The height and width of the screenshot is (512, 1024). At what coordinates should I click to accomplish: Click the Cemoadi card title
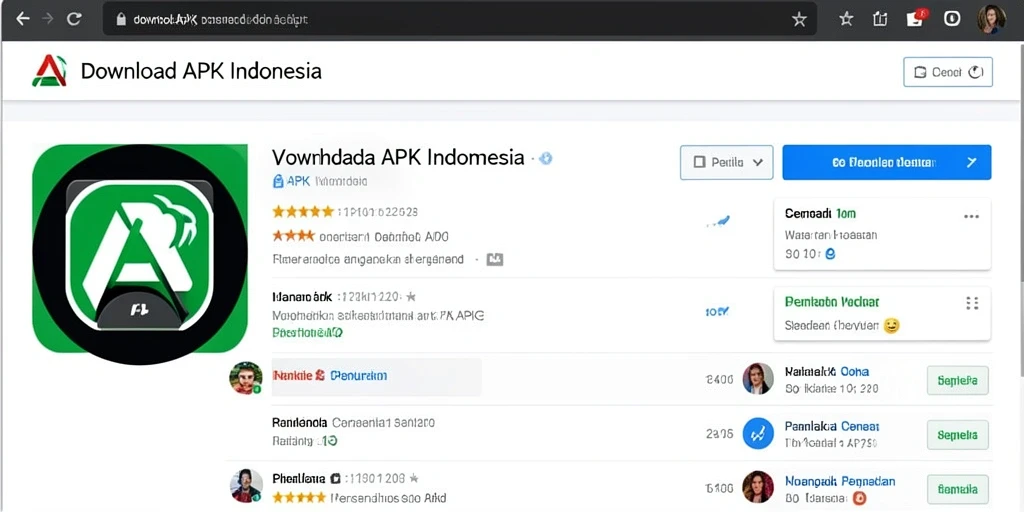[820, 214]
